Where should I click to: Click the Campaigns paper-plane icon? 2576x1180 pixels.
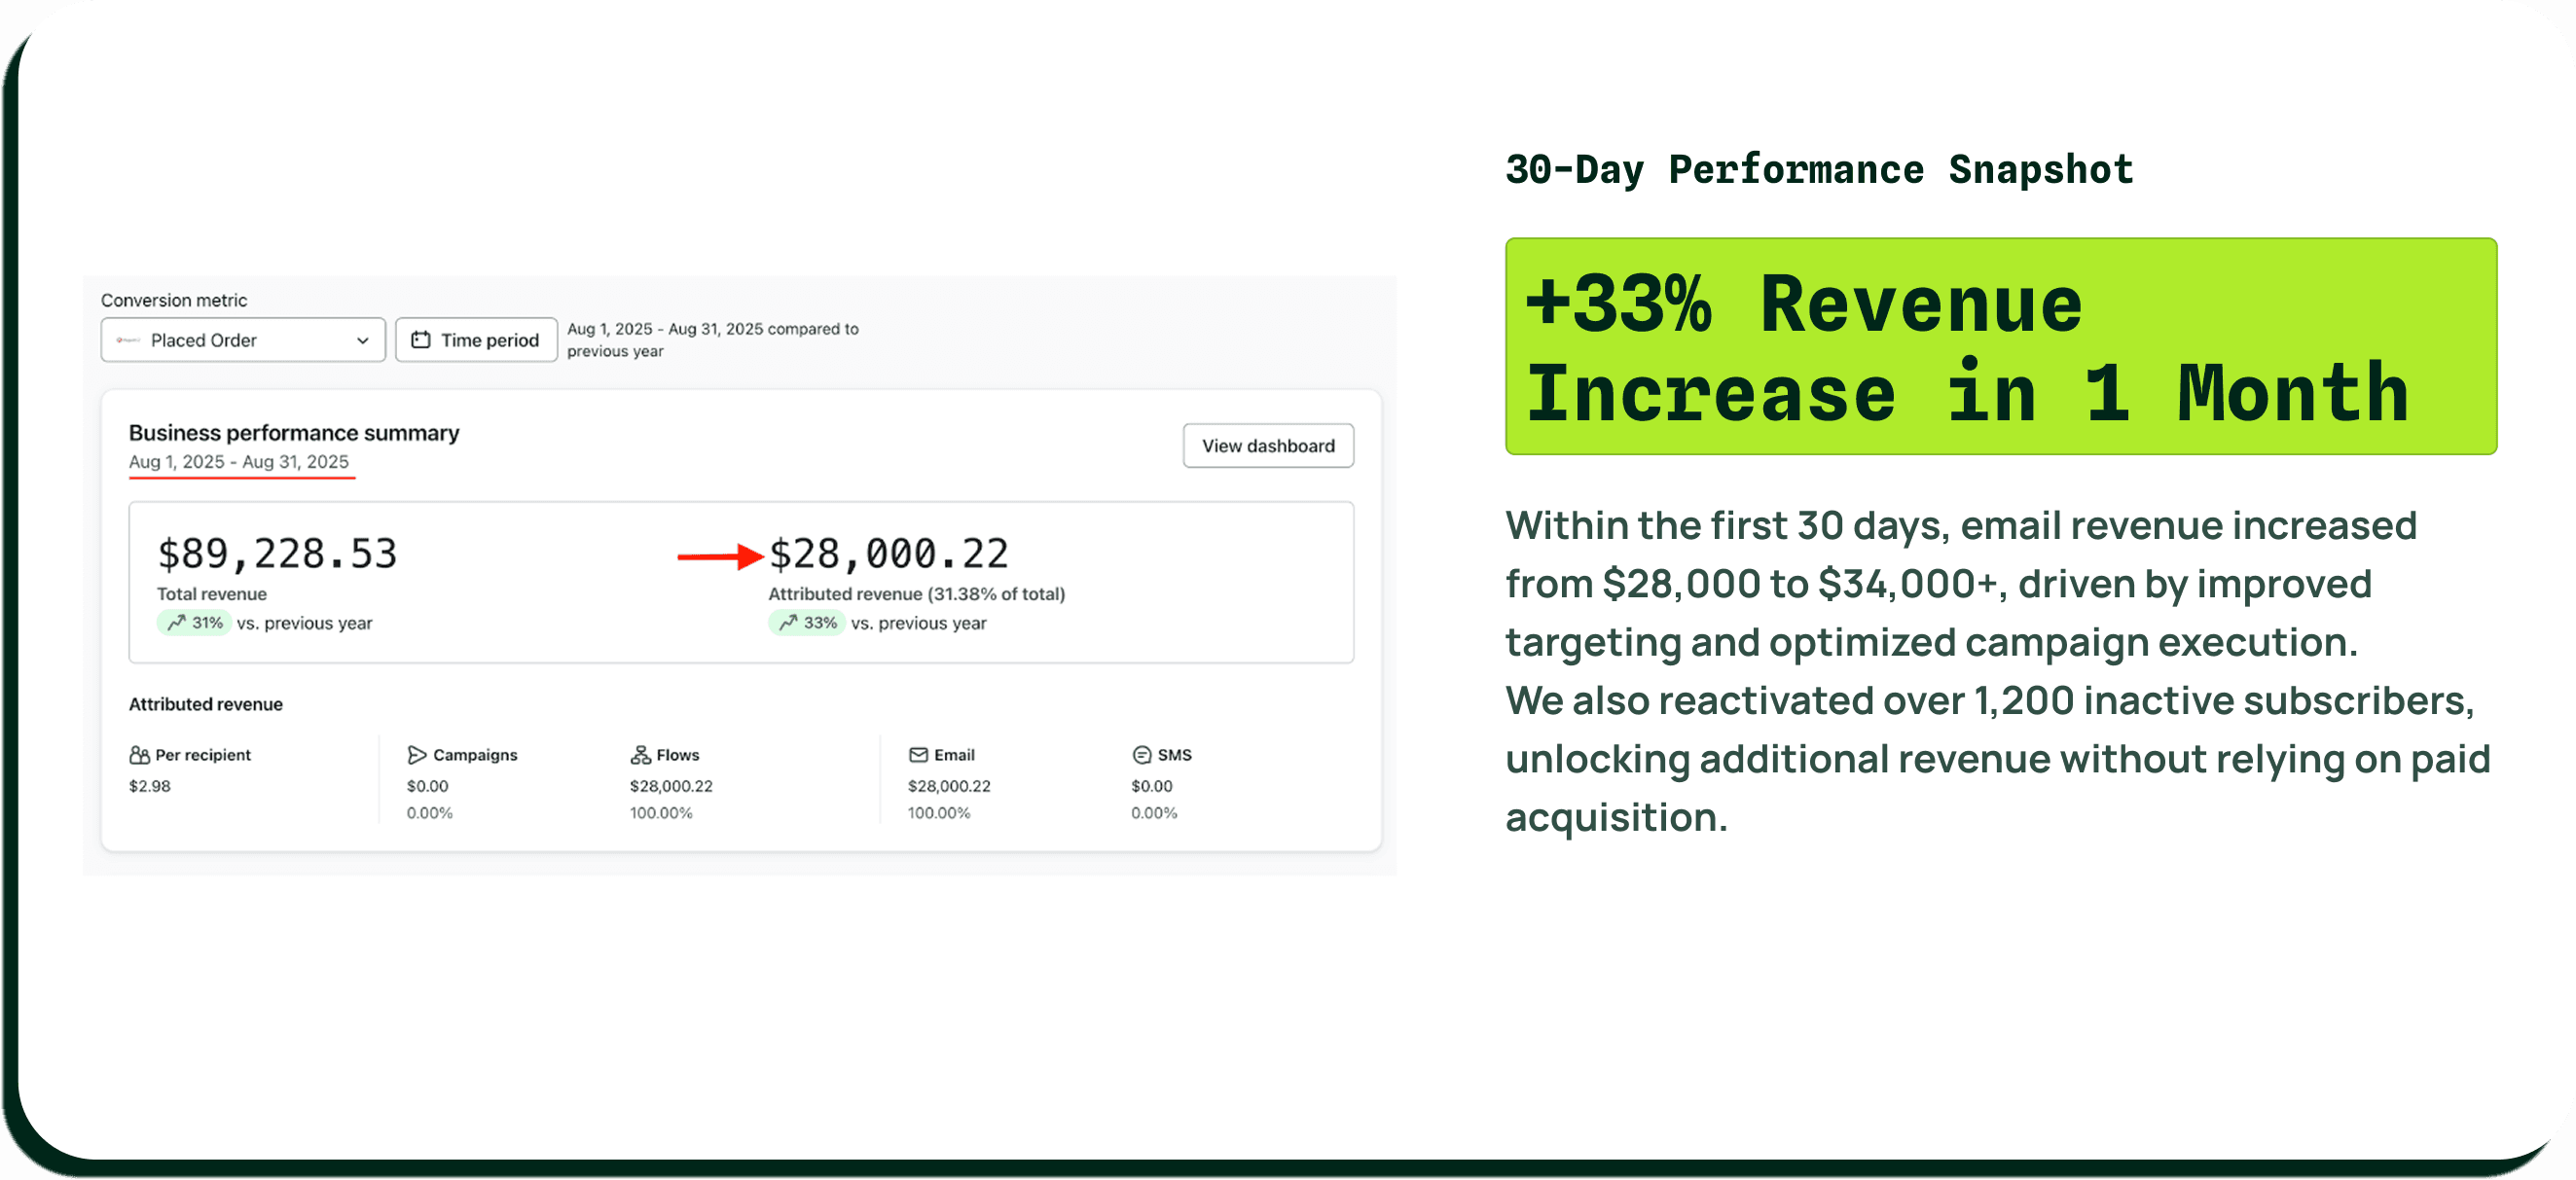[417, 755]
